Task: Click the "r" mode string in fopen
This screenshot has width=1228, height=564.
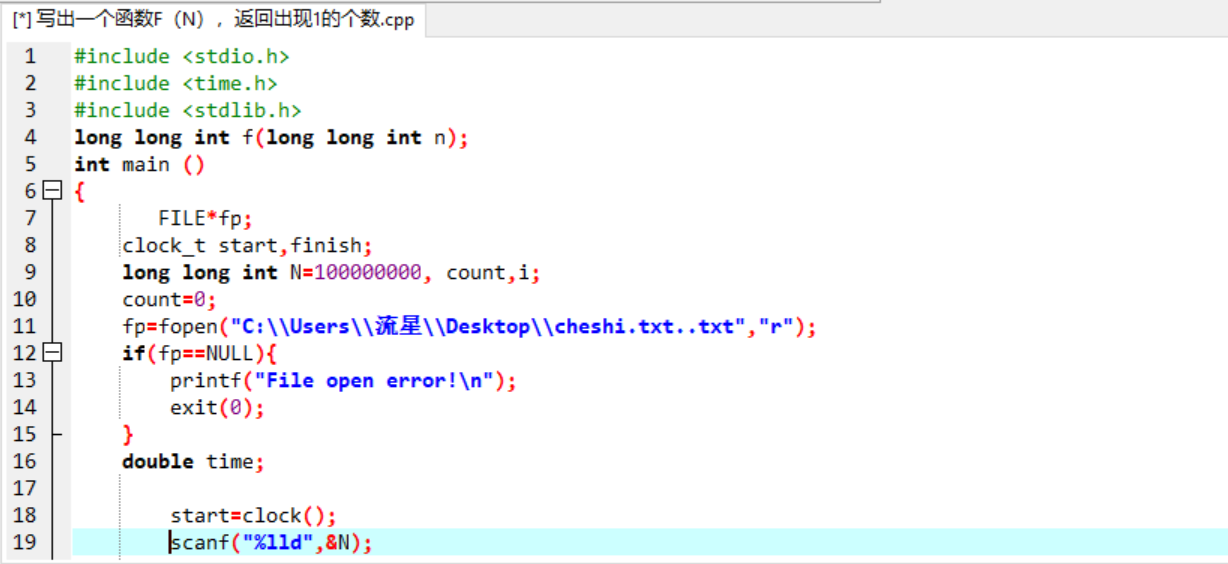Action: (776, 326)
